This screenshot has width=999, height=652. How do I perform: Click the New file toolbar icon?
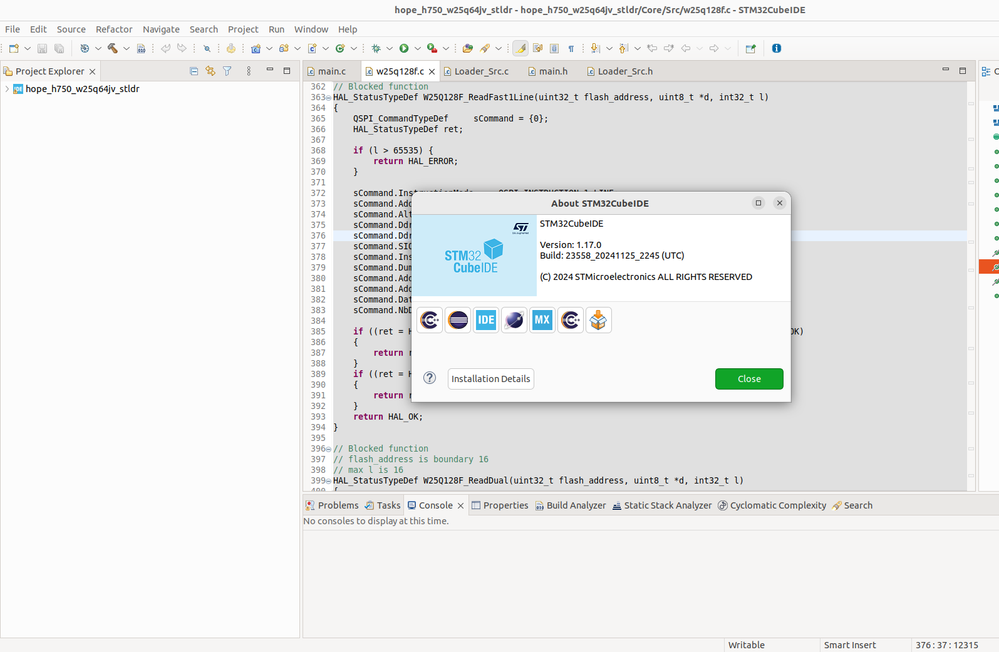click(14, 48)
